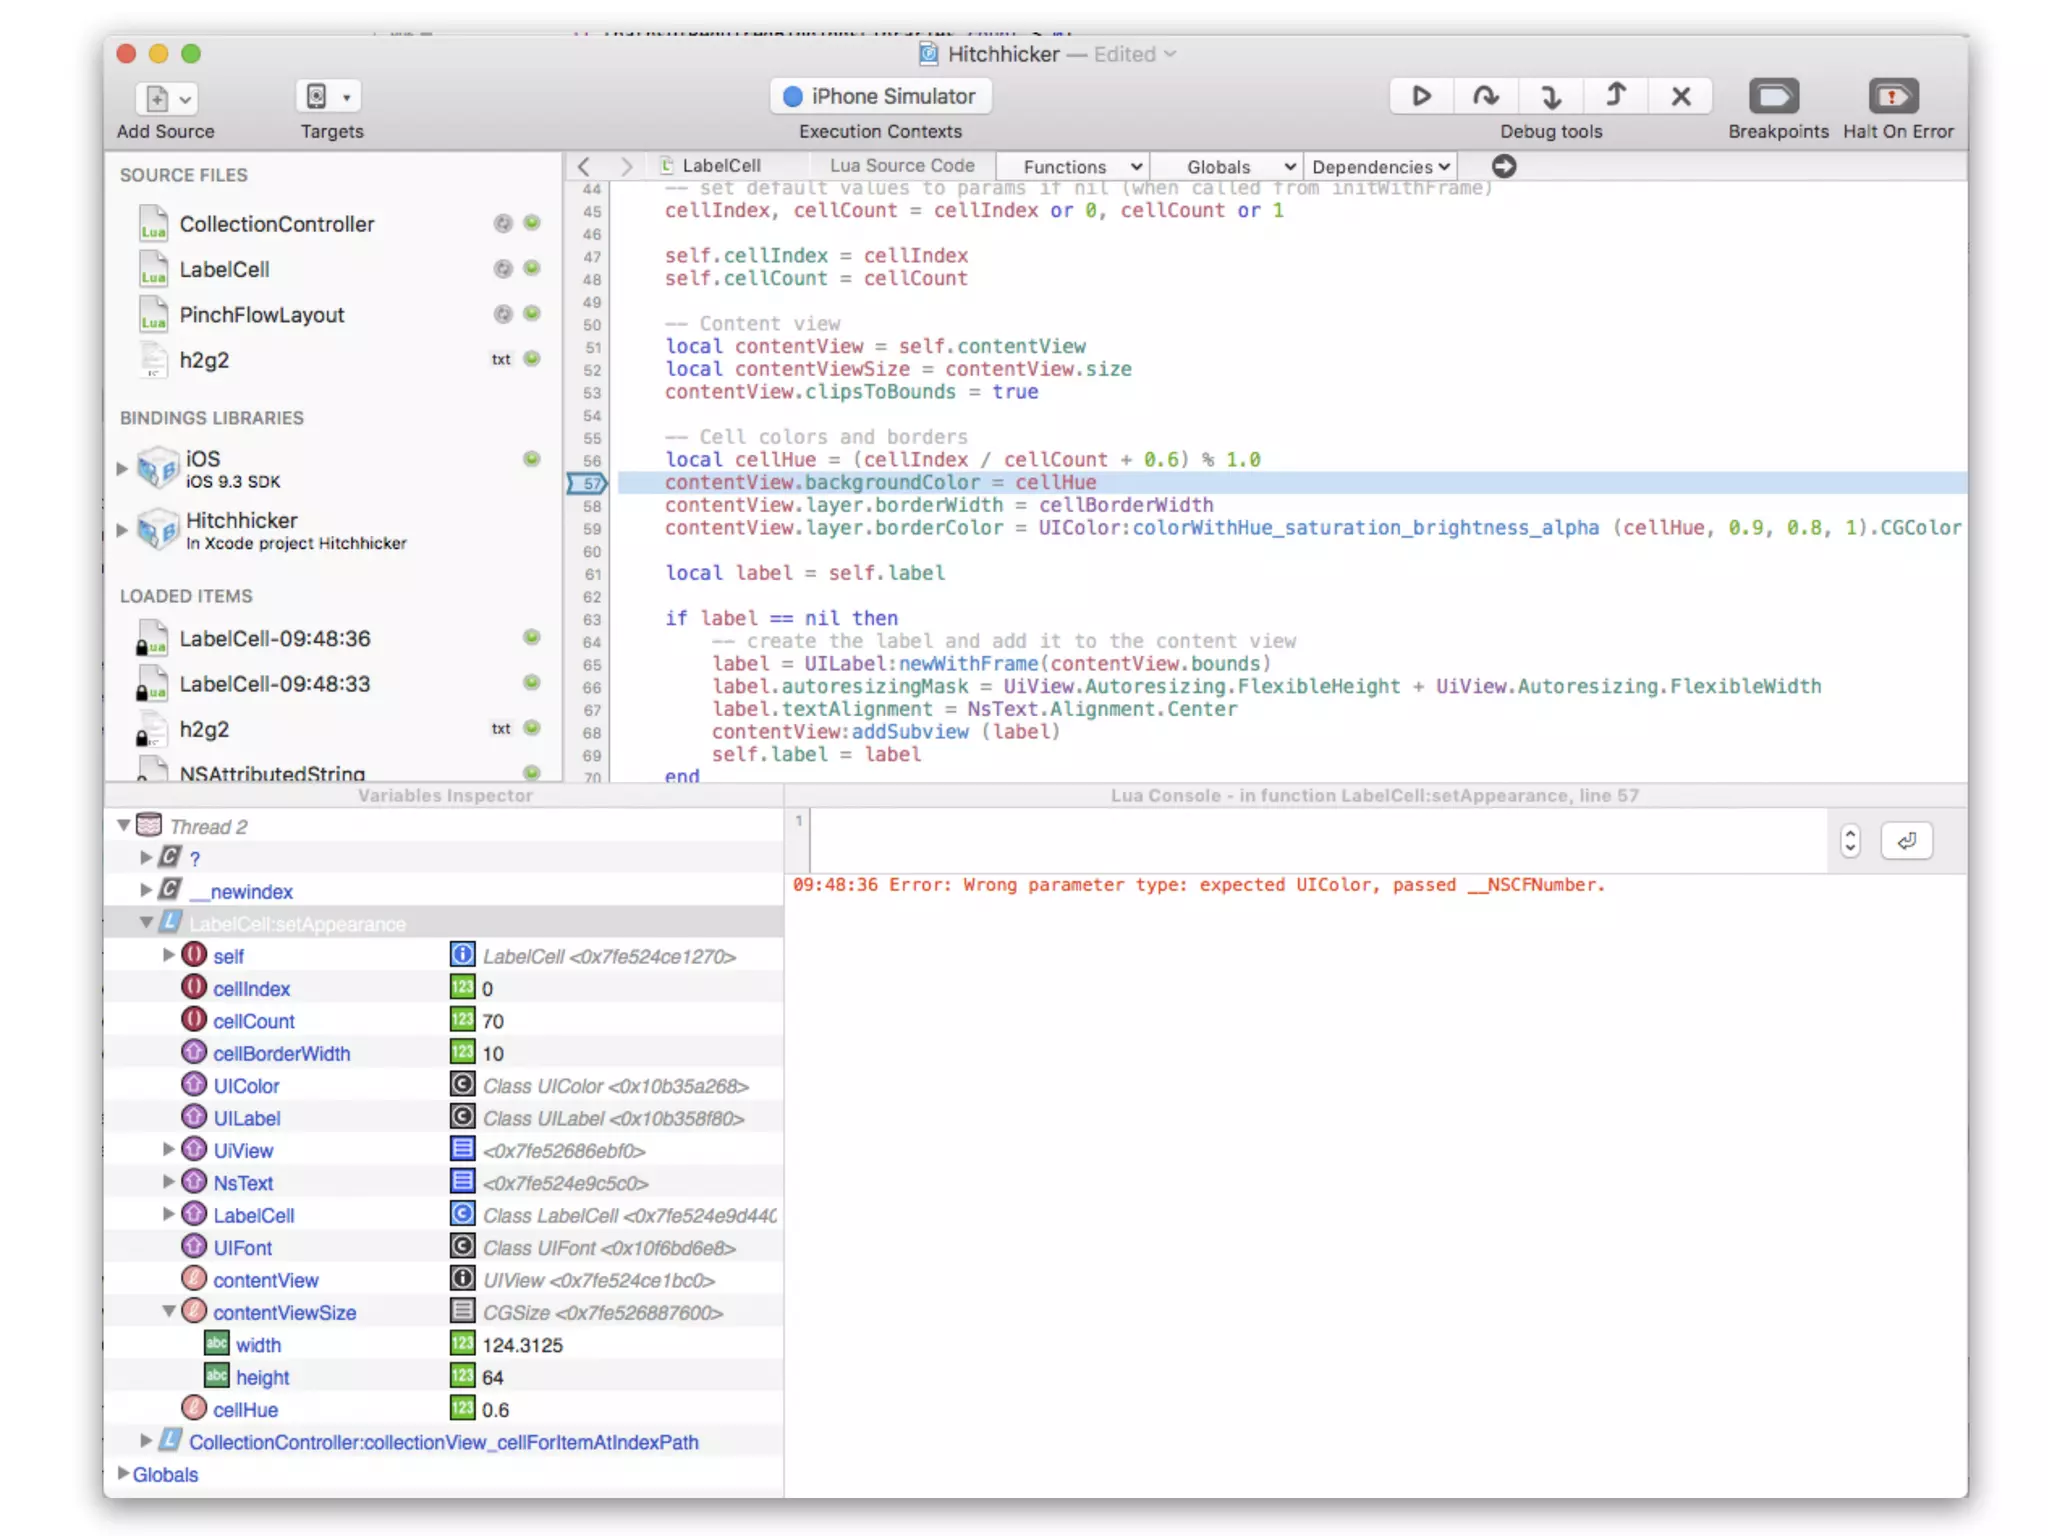This screenshot has width=2048, height=1536.
Task: Open the Globals dropdown in editor bar
Action: click(1226, 167)
